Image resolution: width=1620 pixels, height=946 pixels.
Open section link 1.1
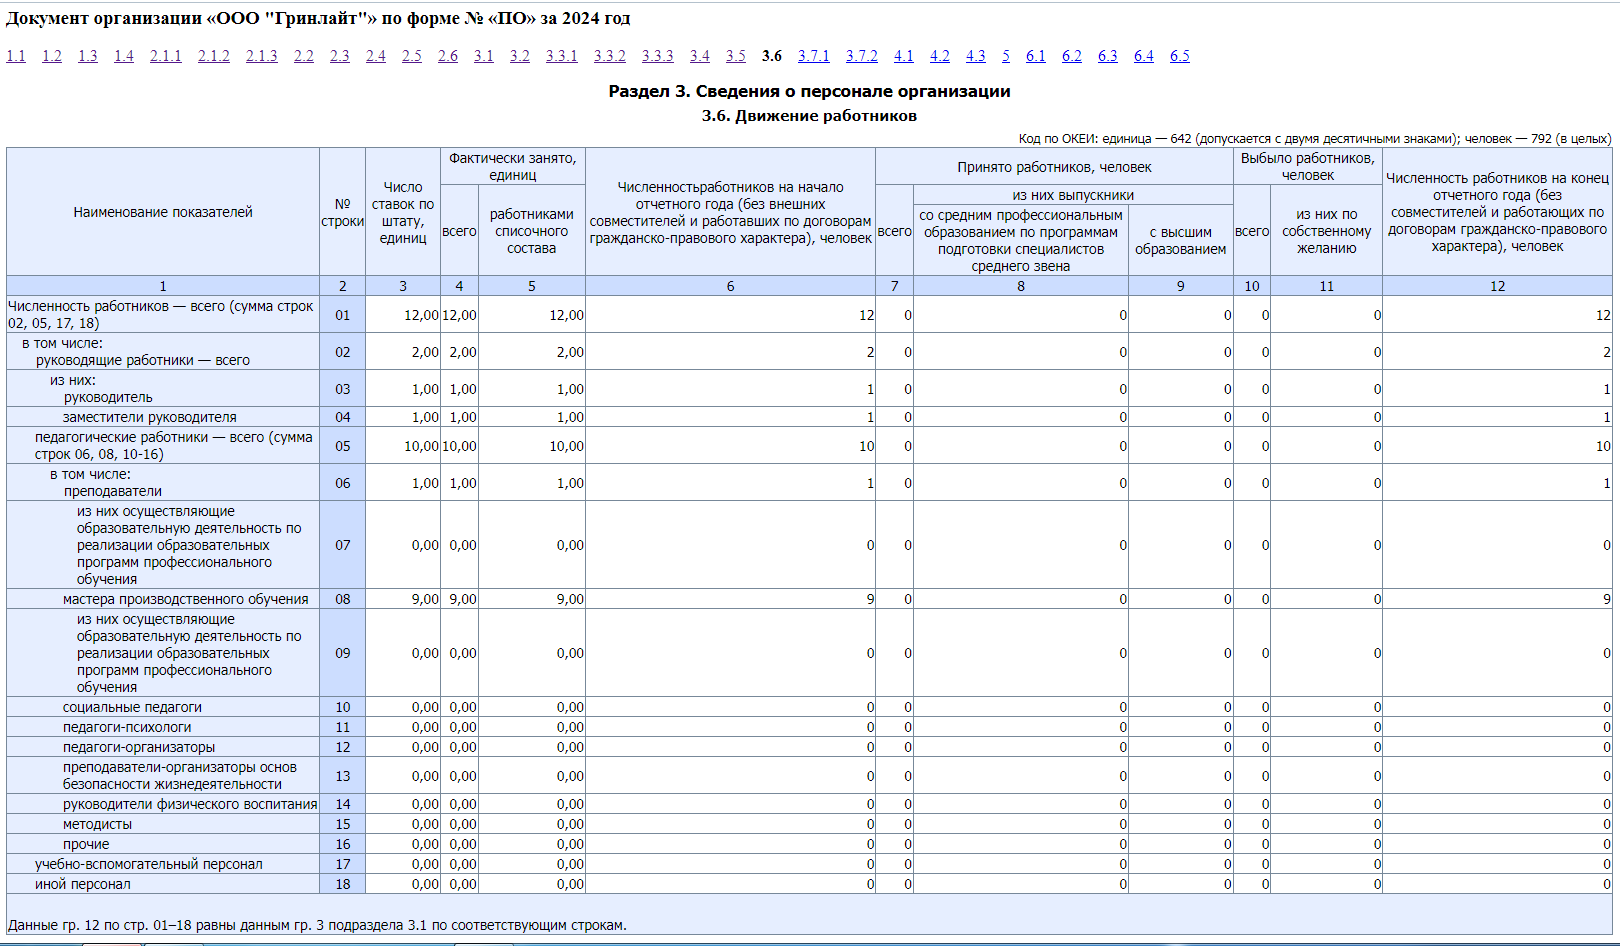(x=16, y=56)
